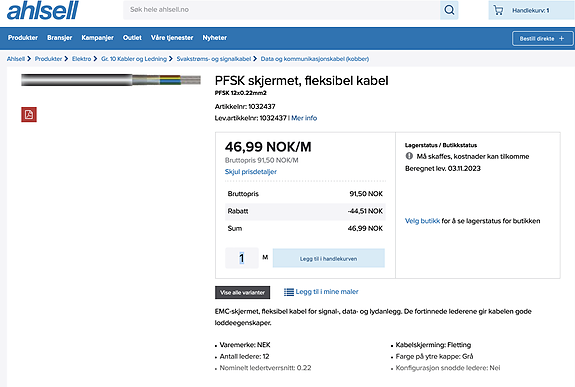Go to Elektro breadcrumb link
Image resolution: width=575 pixels, height=387 pixels.
click(81, 59)
